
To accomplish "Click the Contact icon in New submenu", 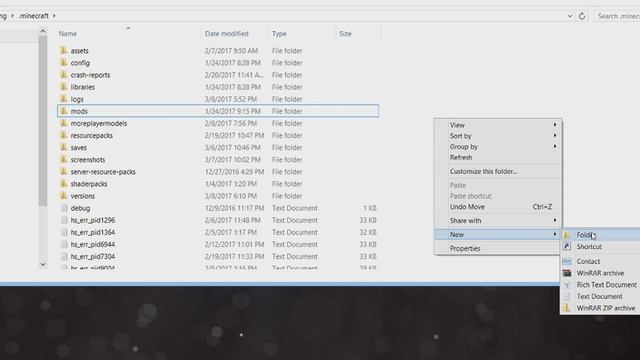I will [567, 261].
